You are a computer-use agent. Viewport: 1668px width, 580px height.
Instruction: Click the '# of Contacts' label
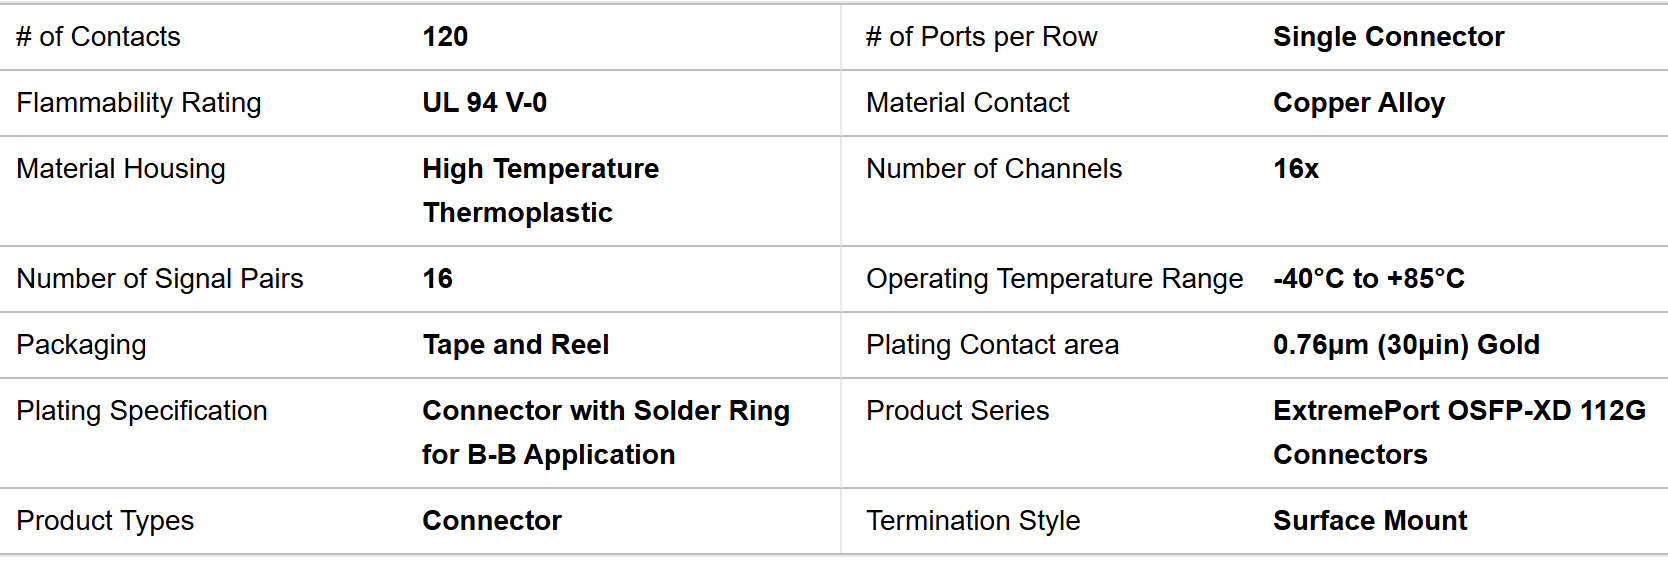98,37
